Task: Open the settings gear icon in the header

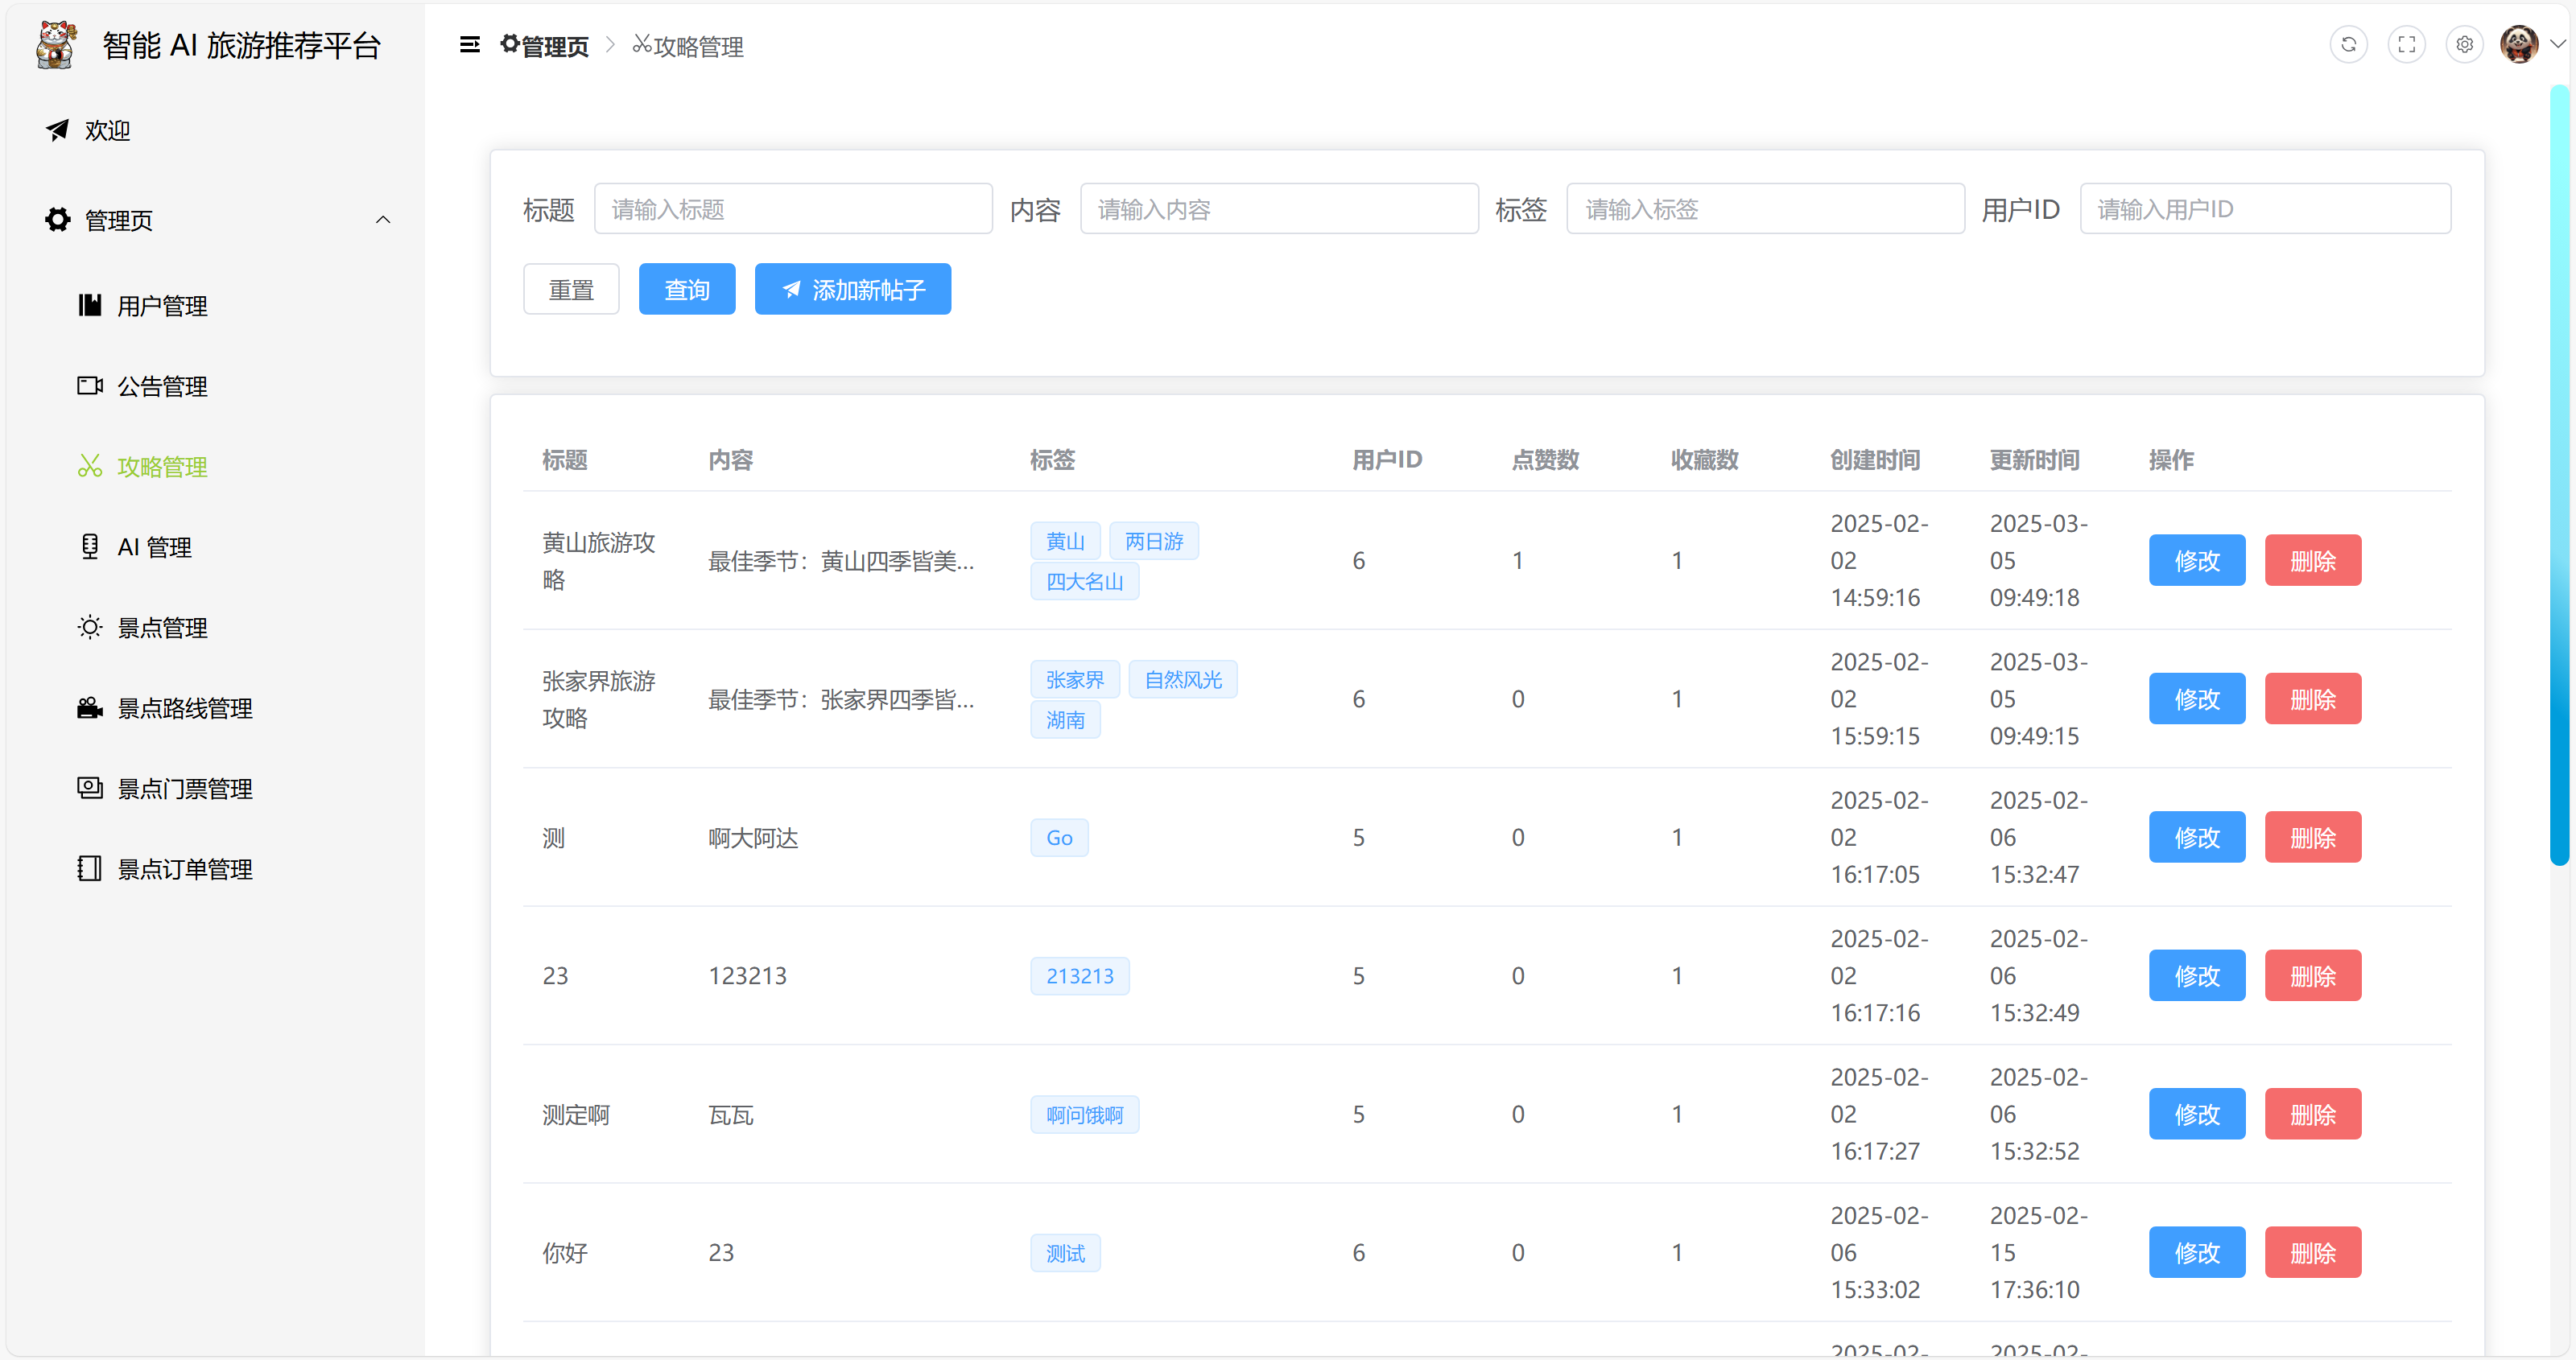Action: 2464,45
